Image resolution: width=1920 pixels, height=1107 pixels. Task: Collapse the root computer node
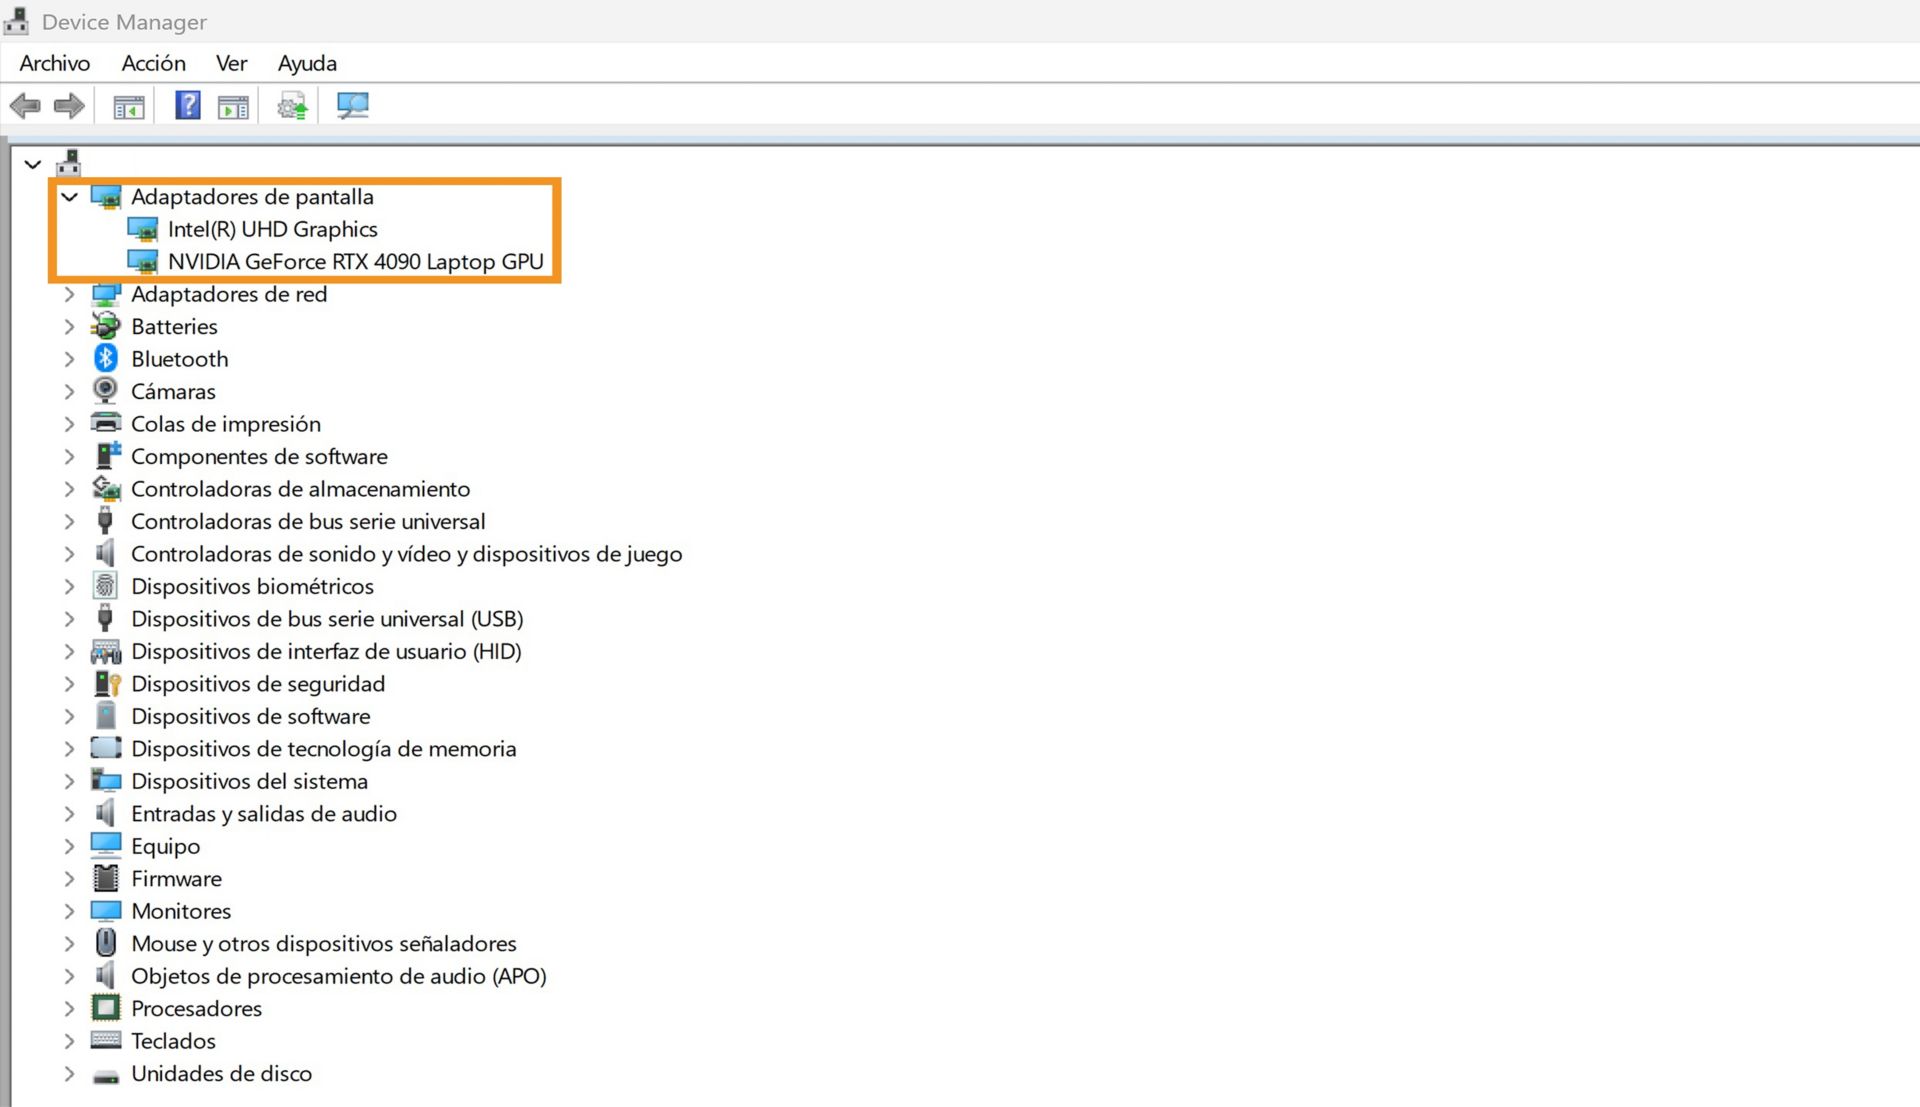pyautogui.click(x=32, y=164)
